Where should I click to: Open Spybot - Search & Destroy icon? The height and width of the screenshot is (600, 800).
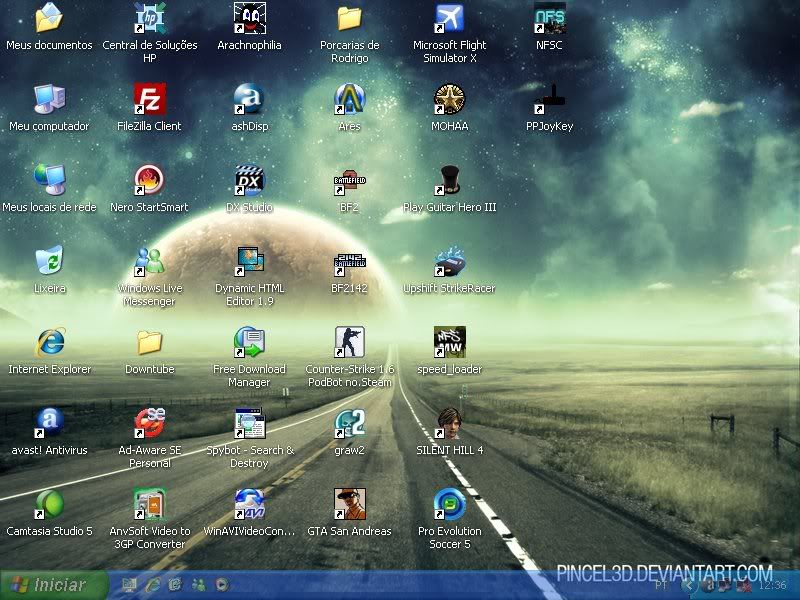point(249,424)
